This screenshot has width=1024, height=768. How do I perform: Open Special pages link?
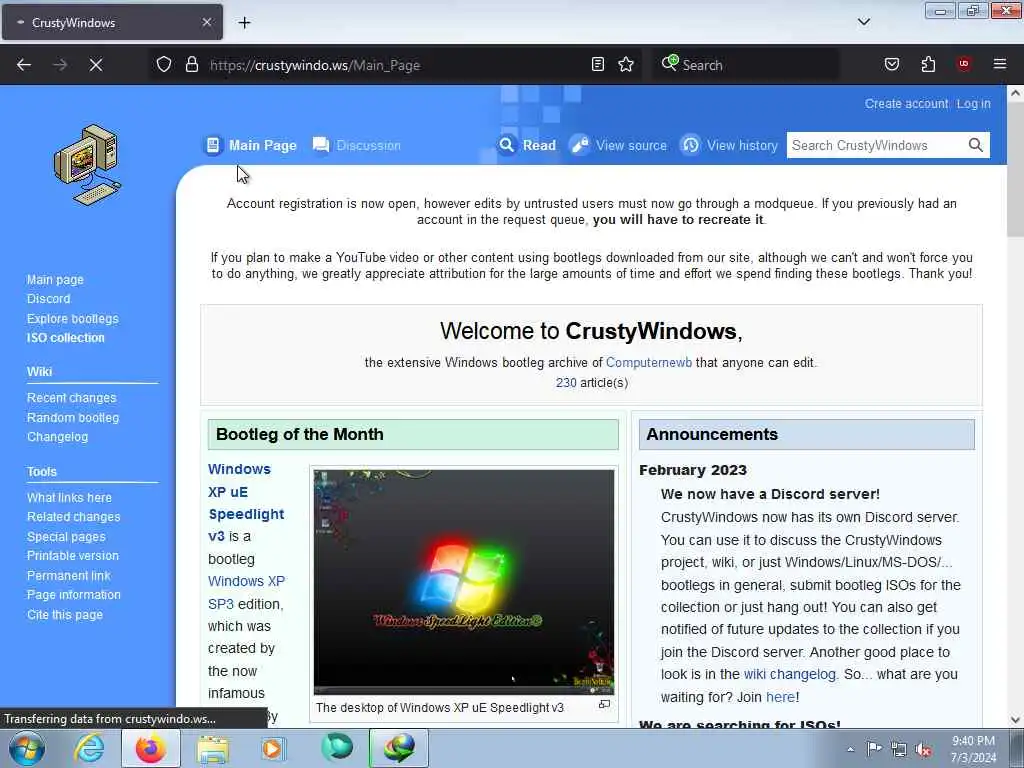66,536
